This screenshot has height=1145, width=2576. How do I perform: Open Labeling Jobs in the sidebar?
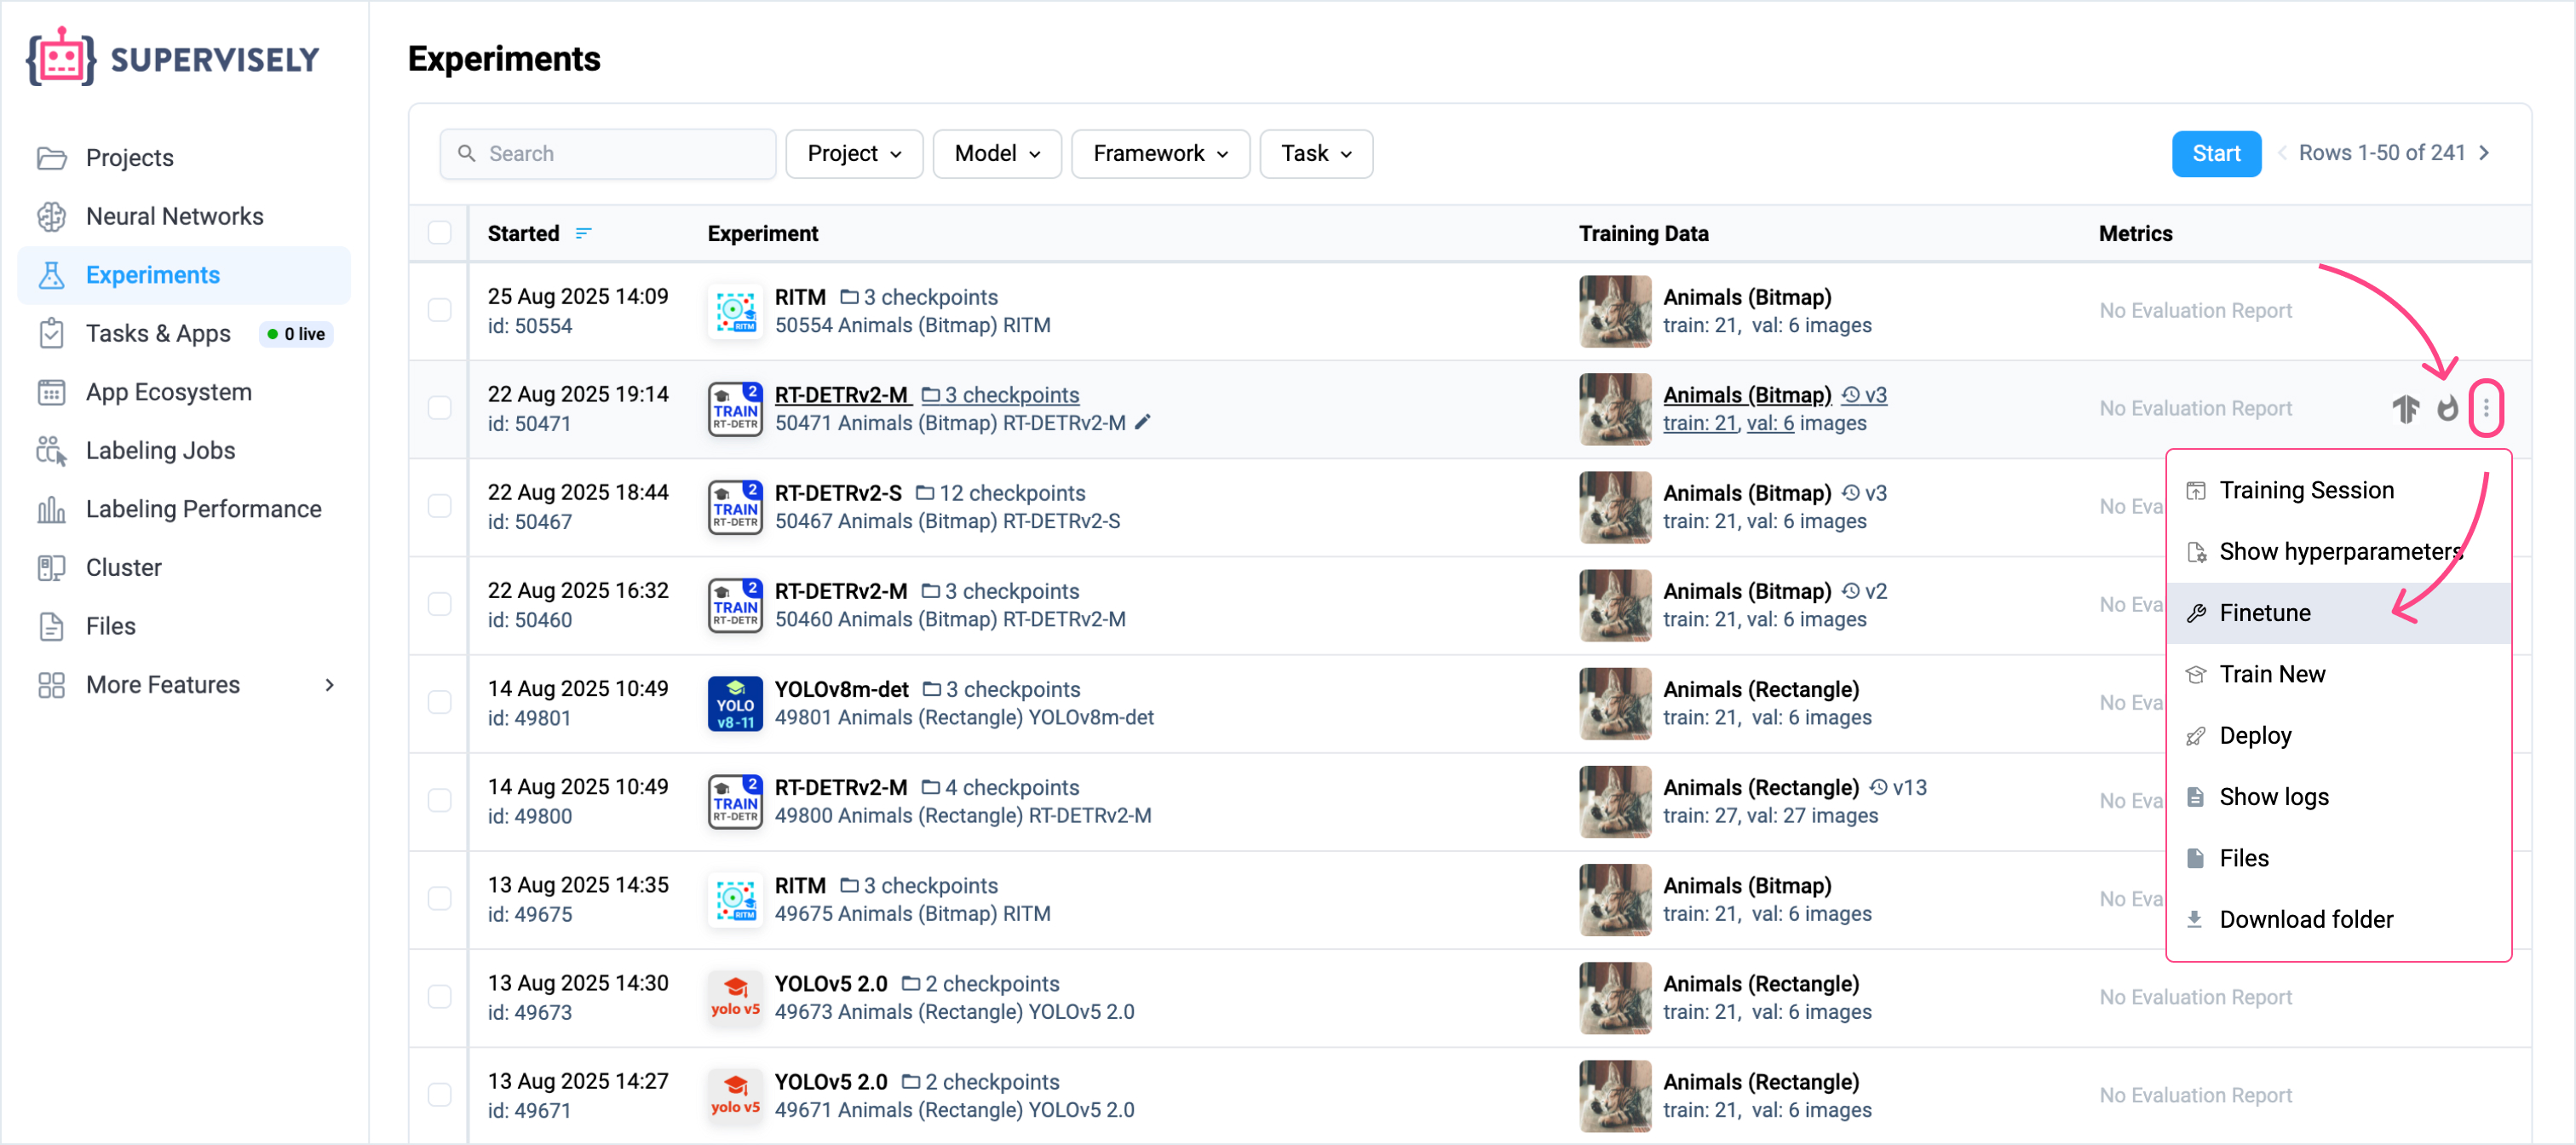click(160, 450)
